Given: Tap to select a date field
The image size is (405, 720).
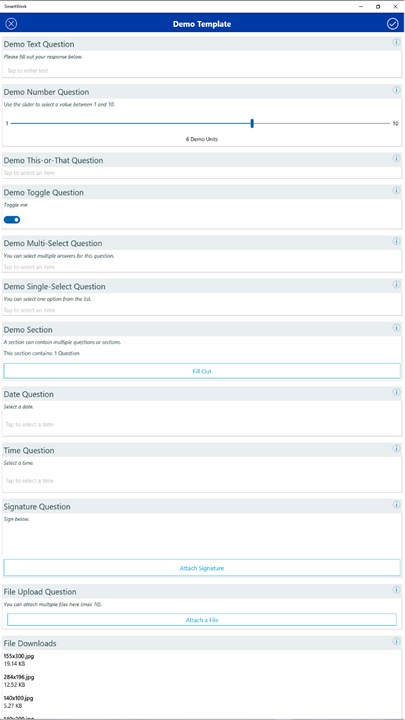Looking at the screenshot, I should click(x=202, y=425).
